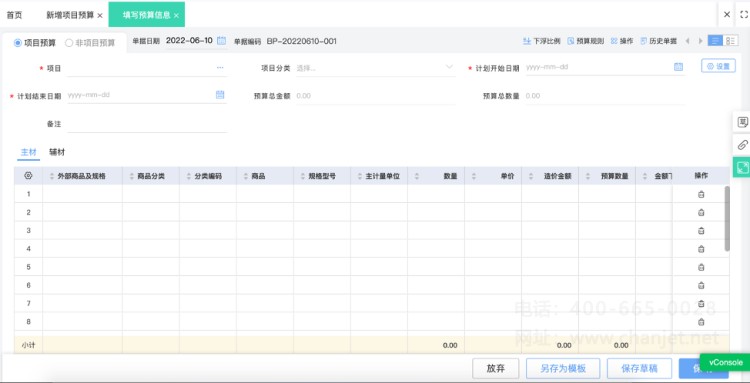Sort by 规格型号 column
The image size is (750, 383).
(x=303, y=176)
